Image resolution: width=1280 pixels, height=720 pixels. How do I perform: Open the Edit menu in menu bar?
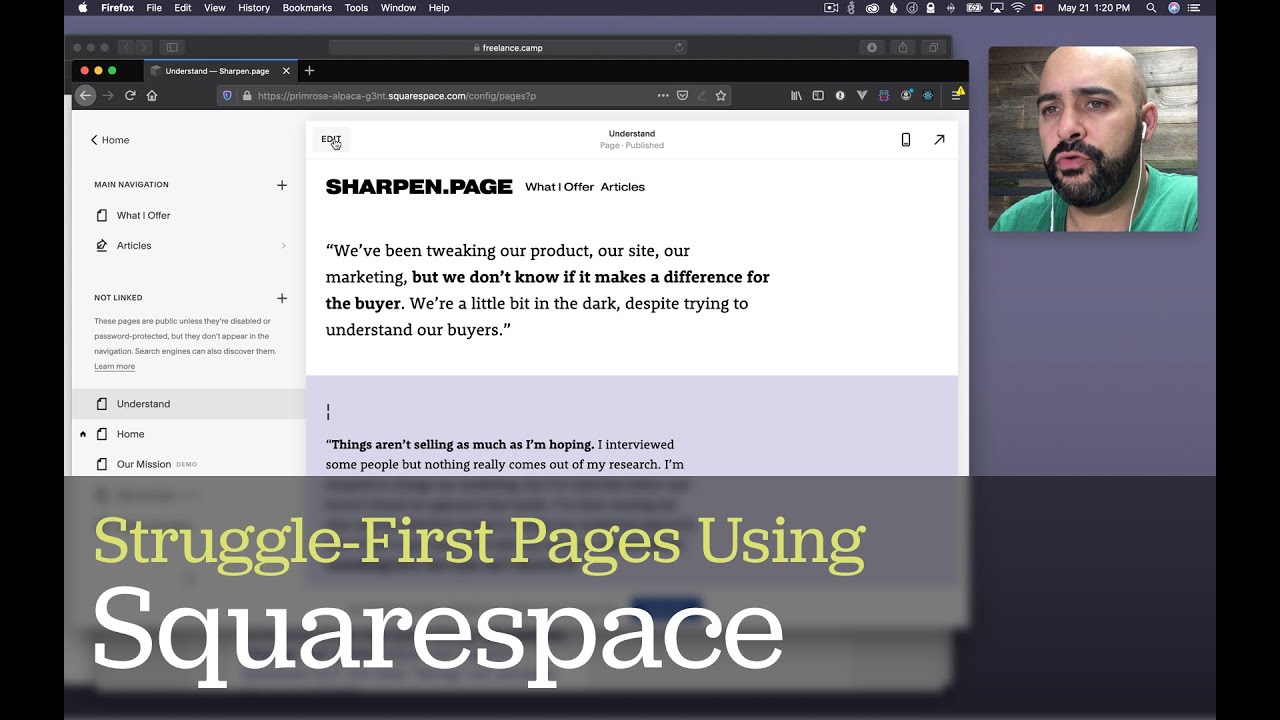183,8
